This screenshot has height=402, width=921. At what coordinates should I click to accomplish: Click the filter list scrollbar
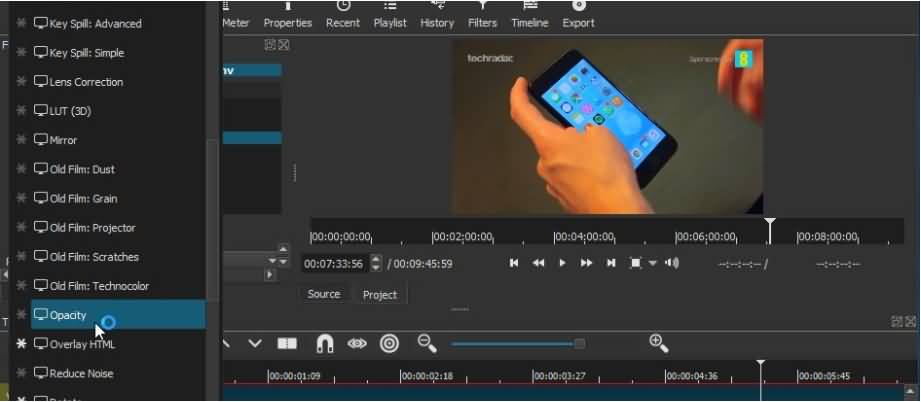pyautogui.click(x=212, y=221)
